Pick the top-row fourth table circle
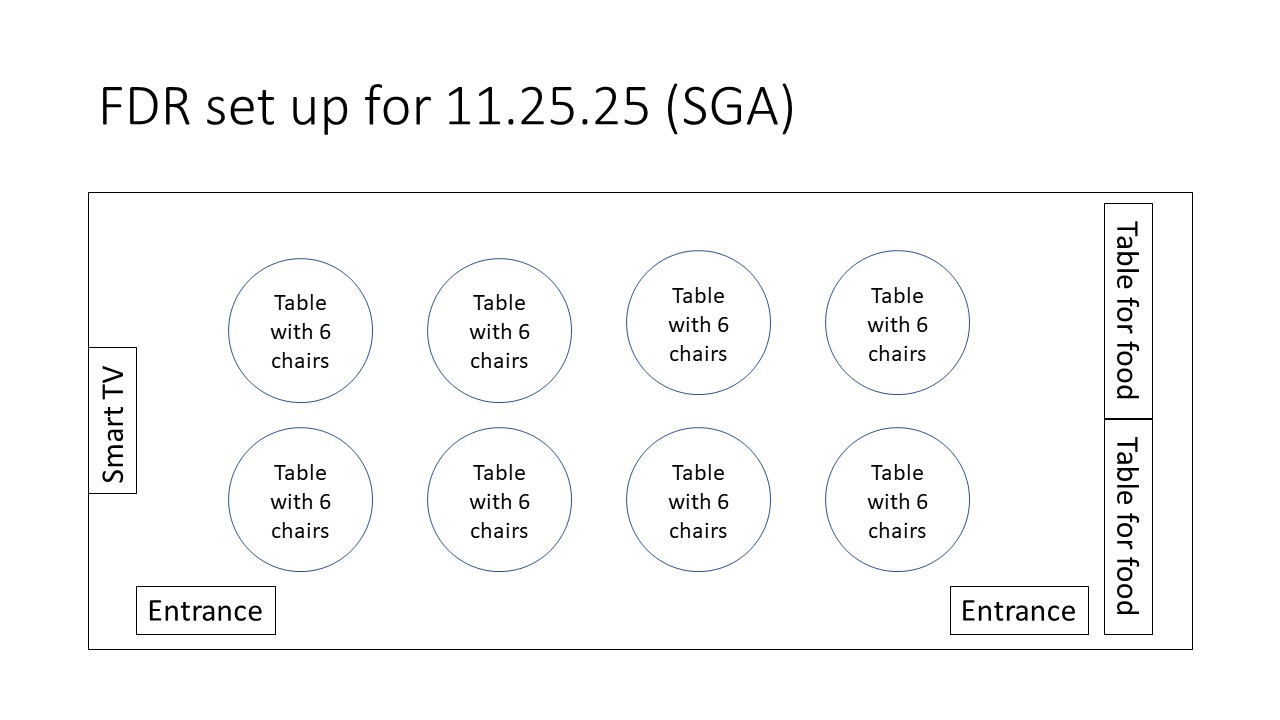Screen dimensions: 1280x720 click(897, 323)
